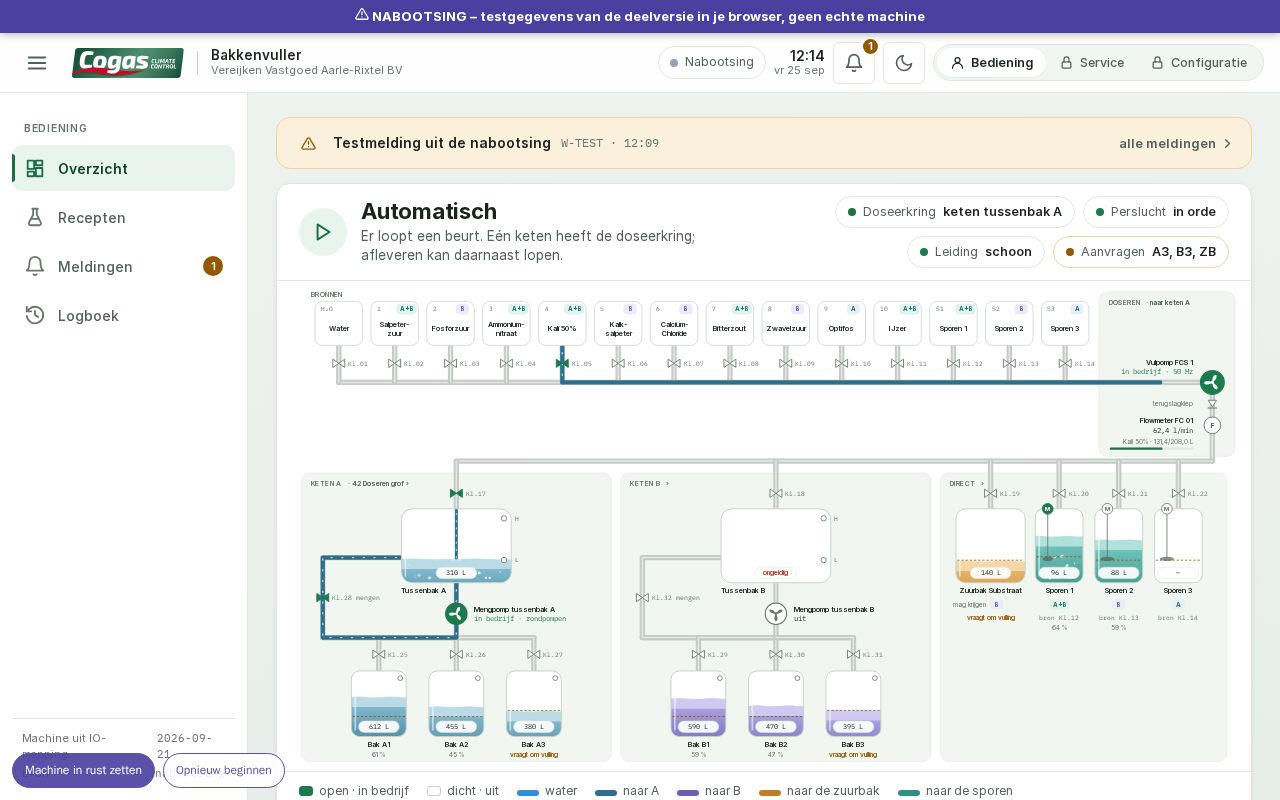Screen dimensions: 1280x800
Task: Click the Vulpomp FCS 1 pump icon
Action: pyautogui.click(x=1212, y=382)
